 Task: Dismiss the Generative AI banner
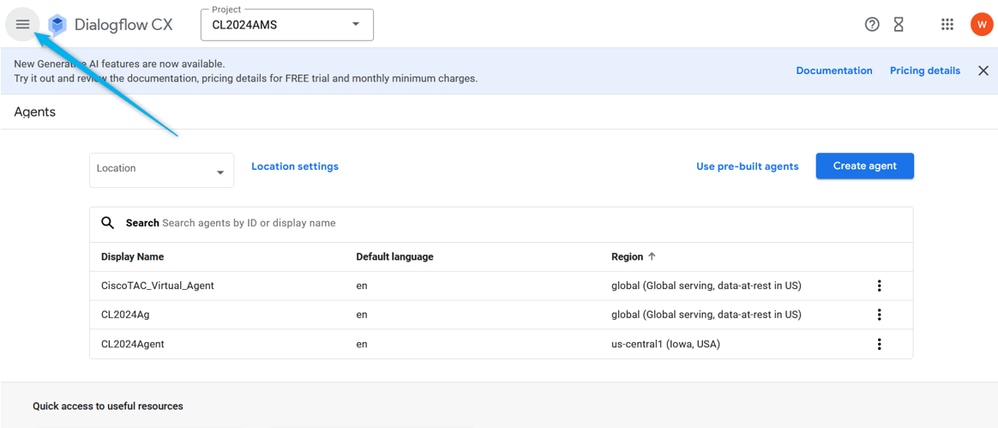point(983,71)
